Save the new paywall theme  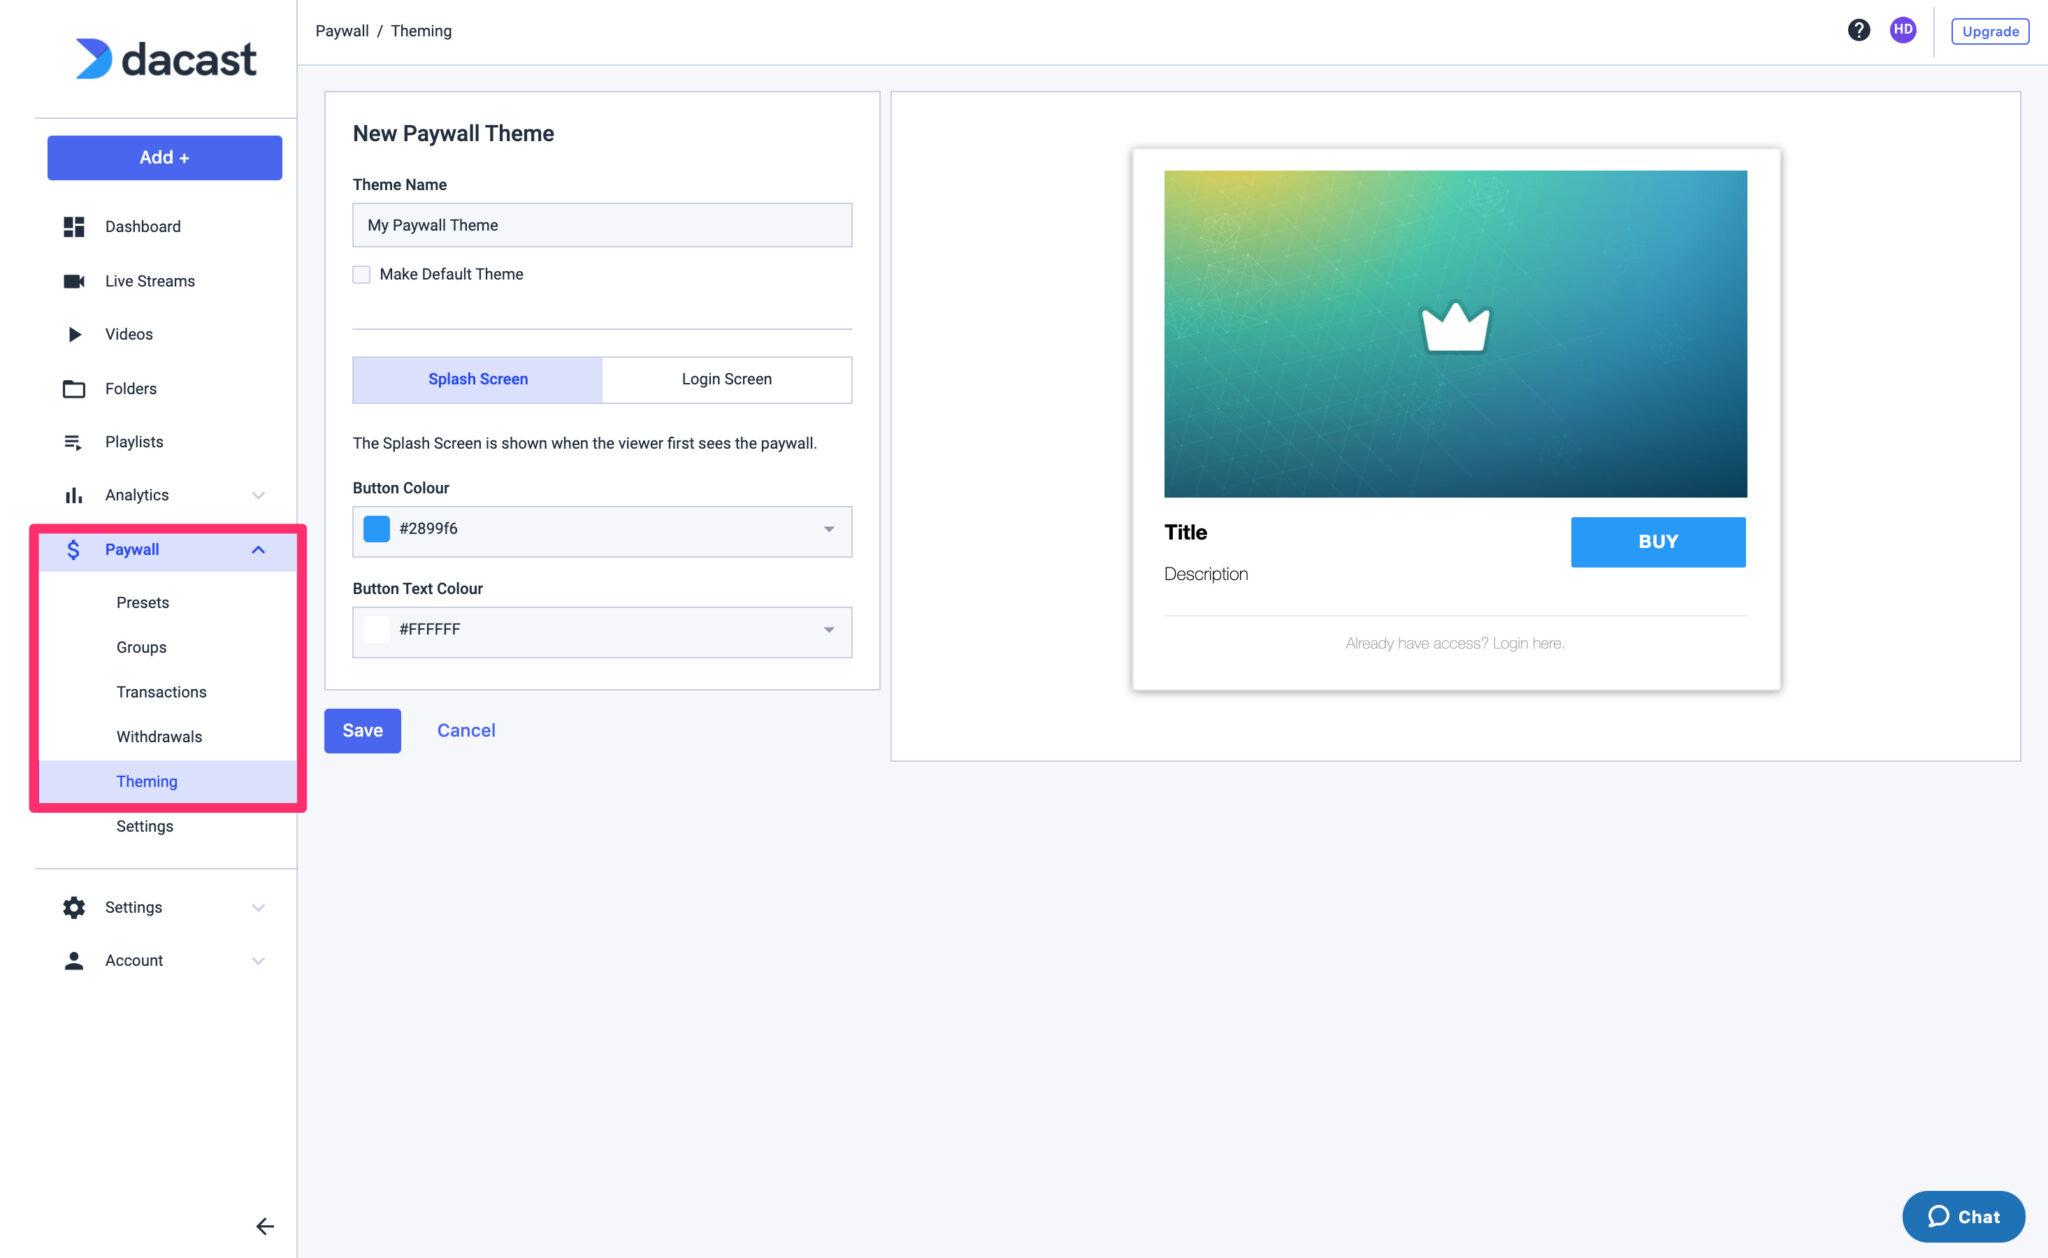(361, 728)
